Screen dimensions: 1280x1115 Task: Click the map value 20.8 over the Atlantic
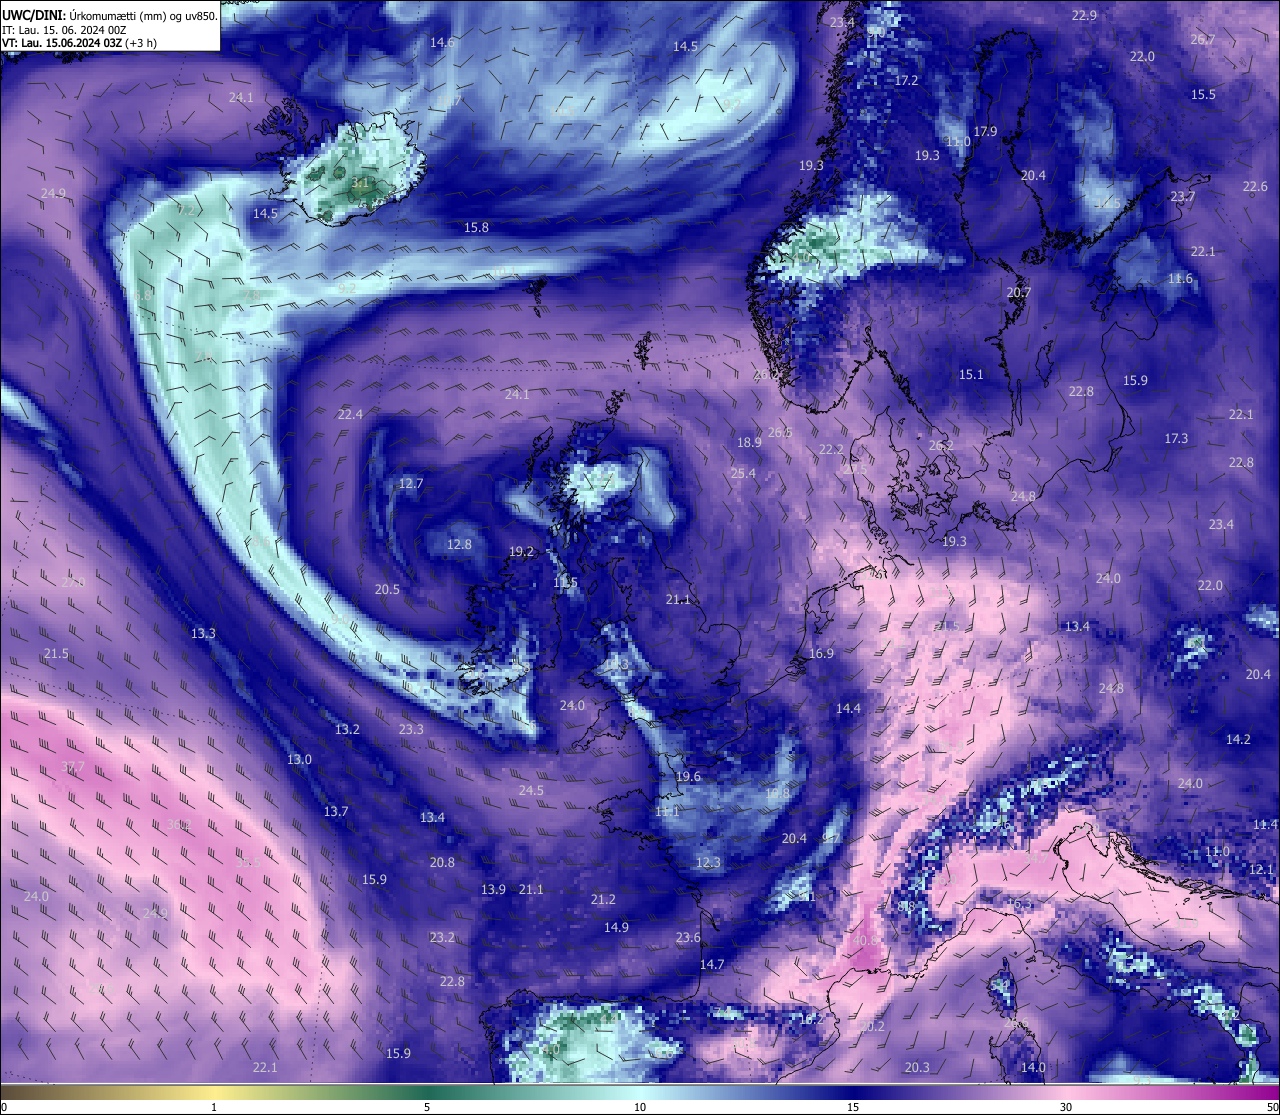coord(442,862)
